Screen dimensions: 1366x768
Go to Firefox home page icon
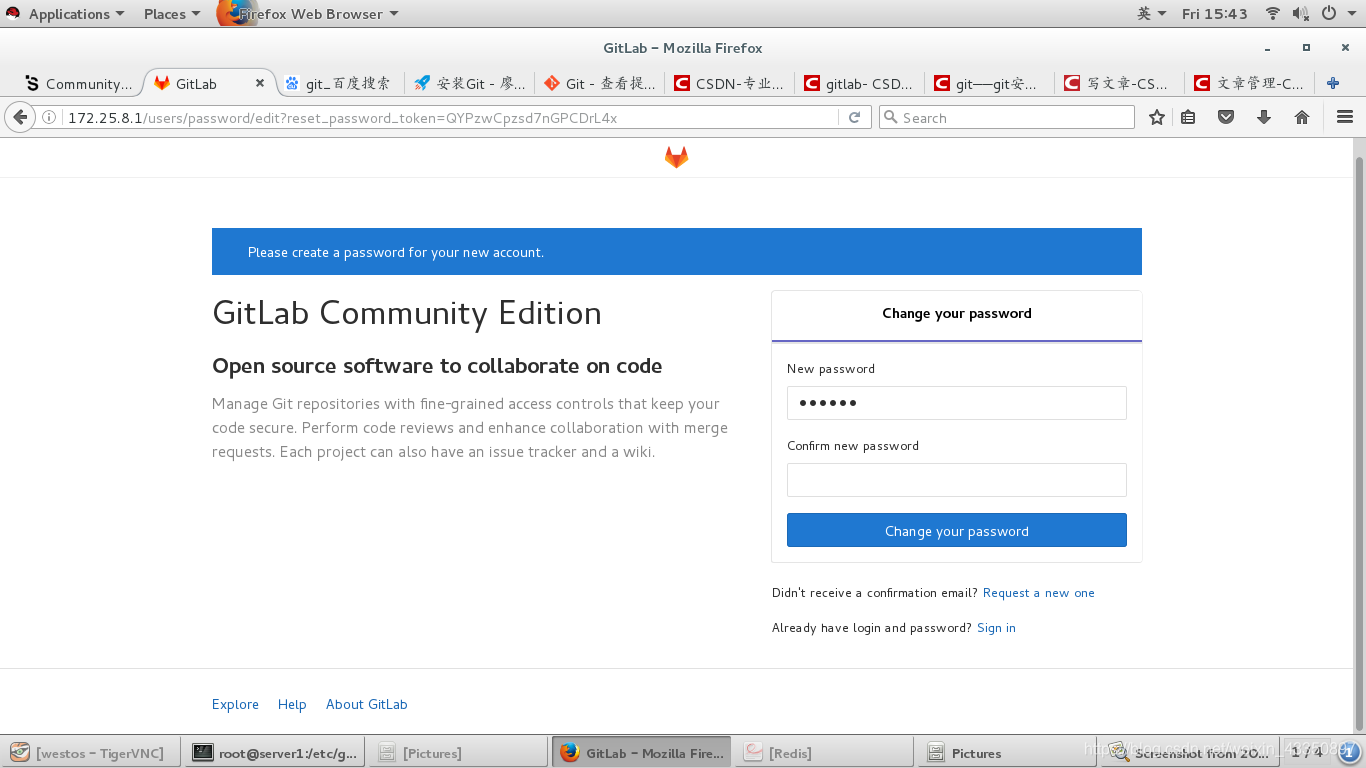pos(1302,117)
